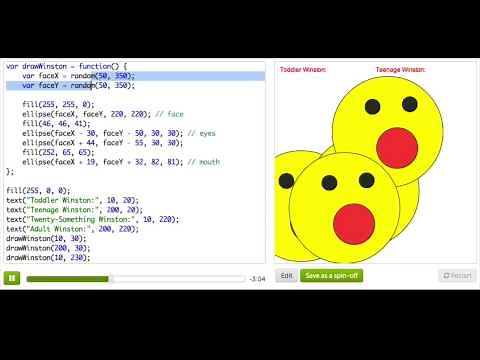480x360 pixels.
Task: Click the remaining time label -3:04
Action: coord(257,279)
